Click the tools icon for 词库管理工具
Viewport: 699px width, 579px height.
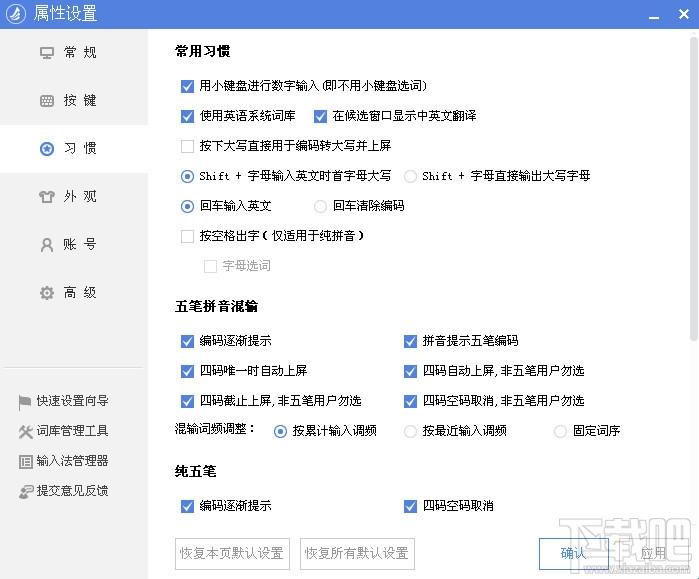(x=25, y=431)
